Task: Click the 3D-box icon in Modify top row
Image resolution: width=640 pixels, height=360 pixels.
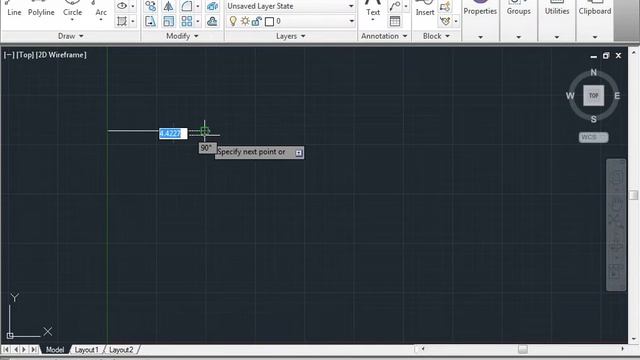Action: (x=212, y=6)
